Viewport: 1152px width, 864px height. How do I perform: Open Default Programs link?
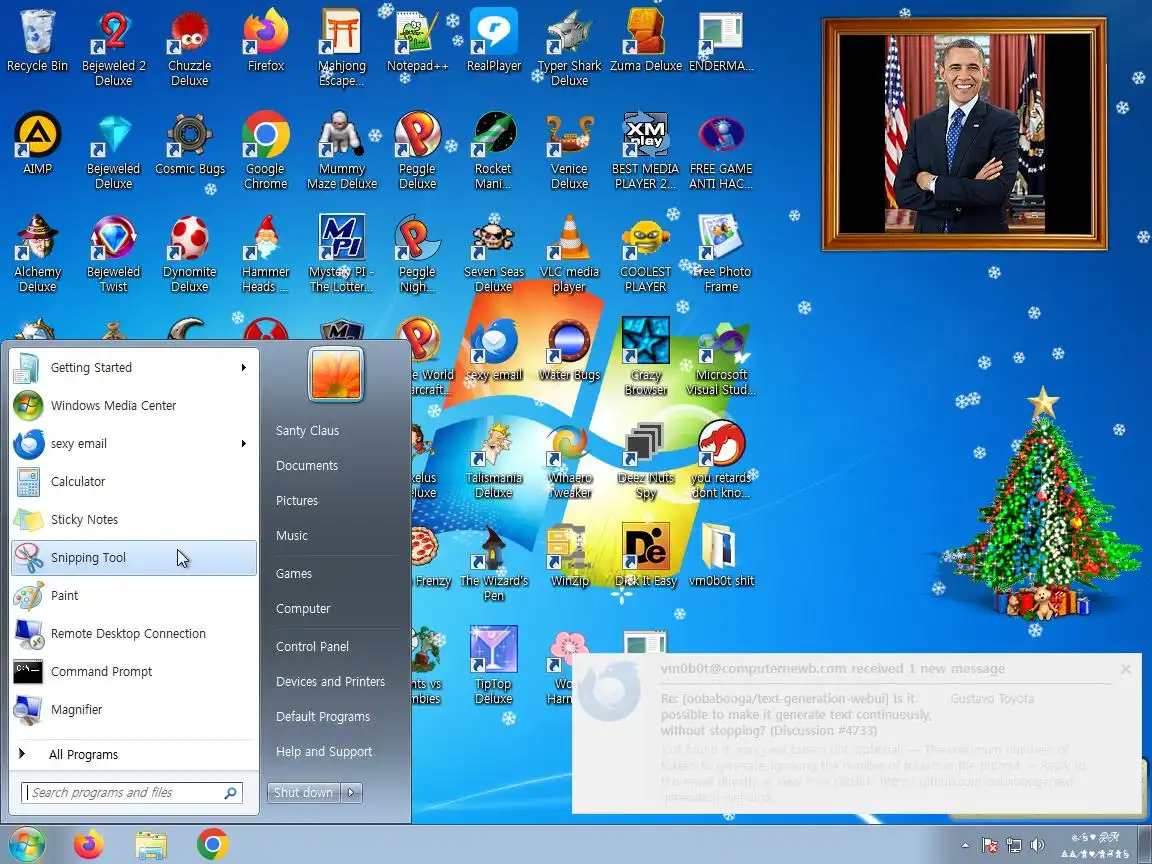click(323, 716)
